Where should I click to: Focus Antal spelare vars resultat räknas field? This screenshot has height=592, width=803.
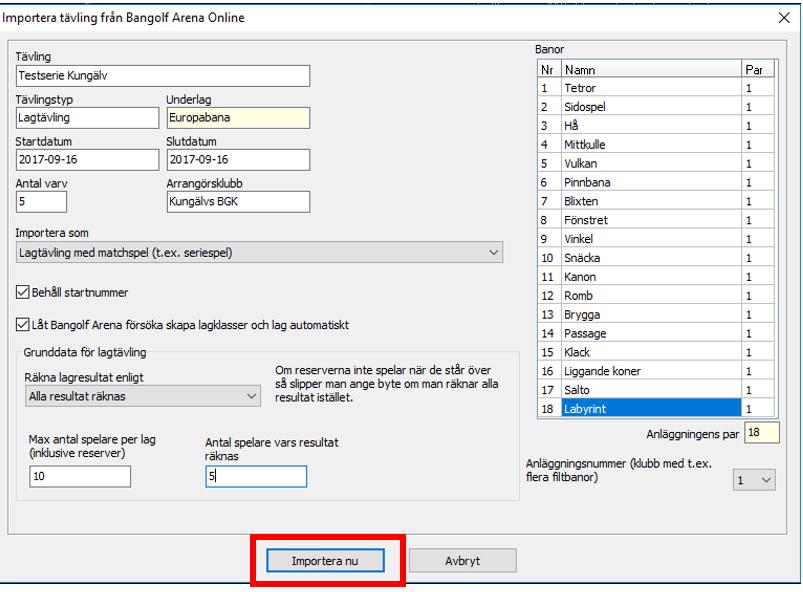[x=256, y=476]
